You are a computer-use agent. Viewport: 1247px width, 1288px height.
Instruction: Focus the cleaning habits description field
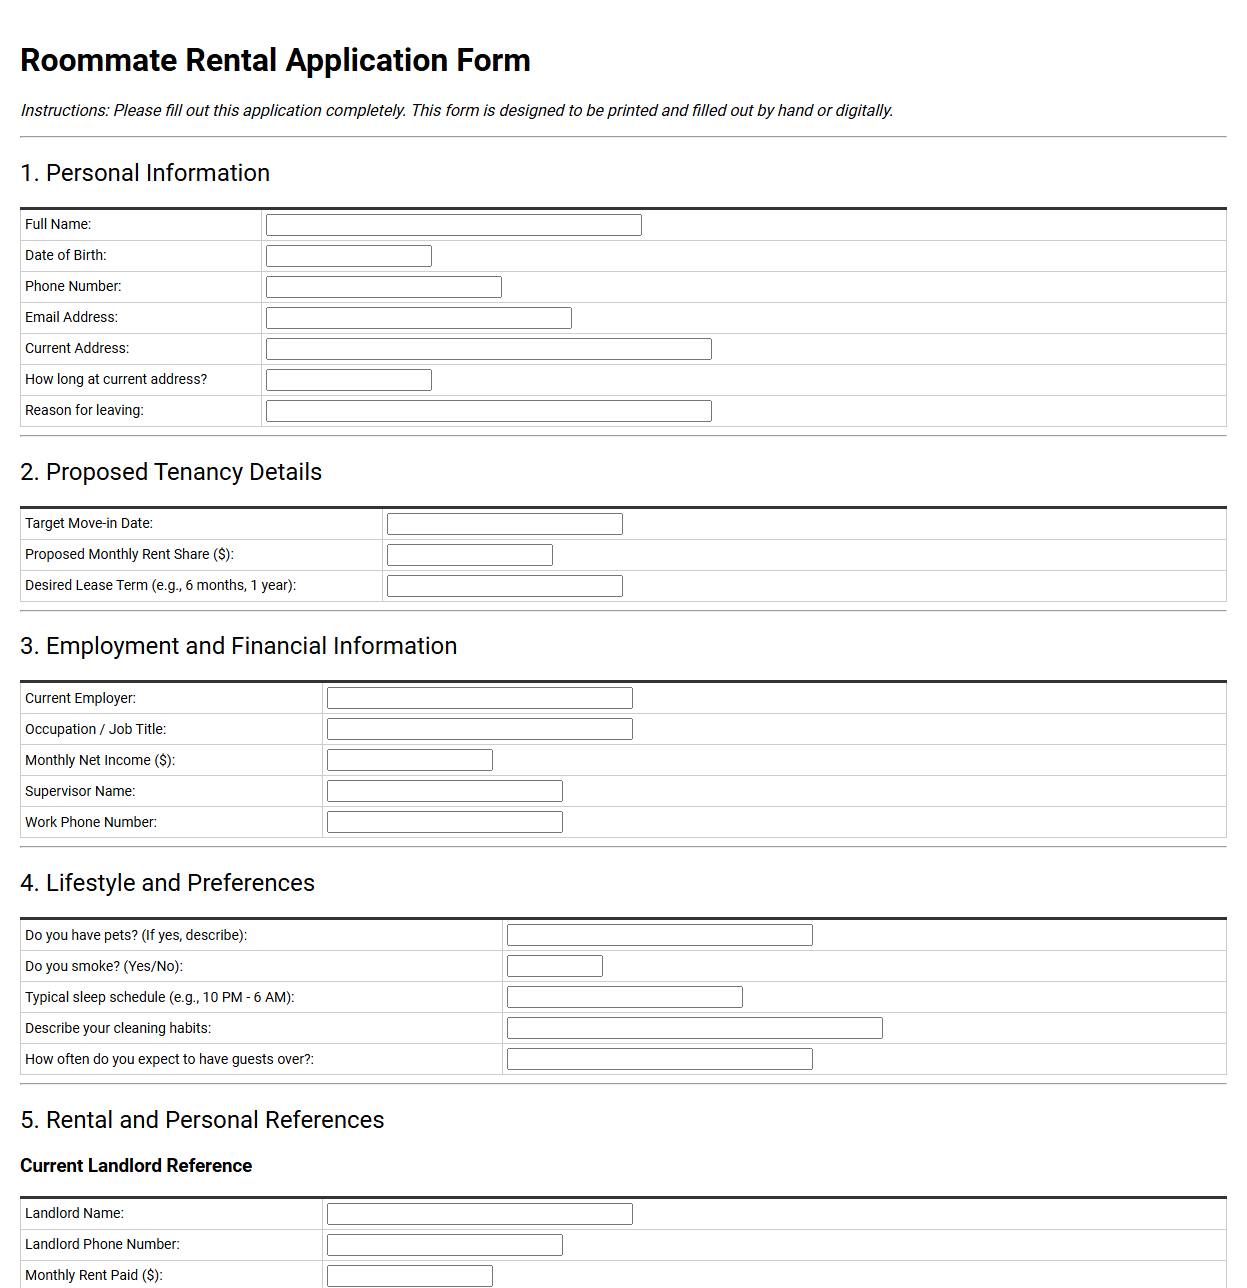[695, 1028]
